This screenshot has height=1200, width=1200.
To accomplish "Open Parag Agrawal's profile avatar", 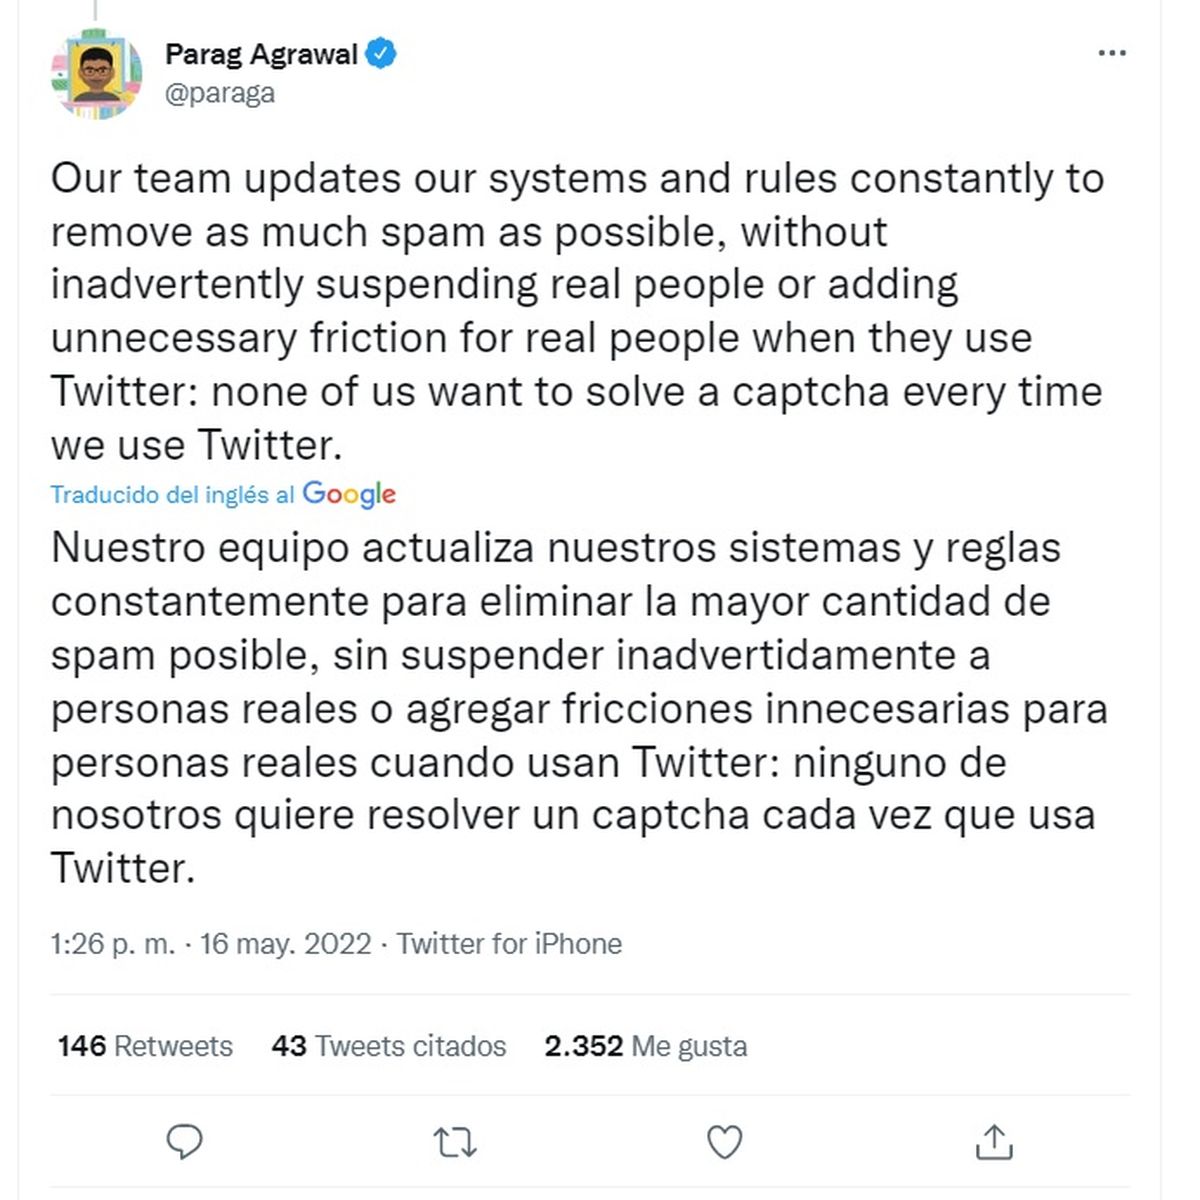I will (x=96, y=72).
